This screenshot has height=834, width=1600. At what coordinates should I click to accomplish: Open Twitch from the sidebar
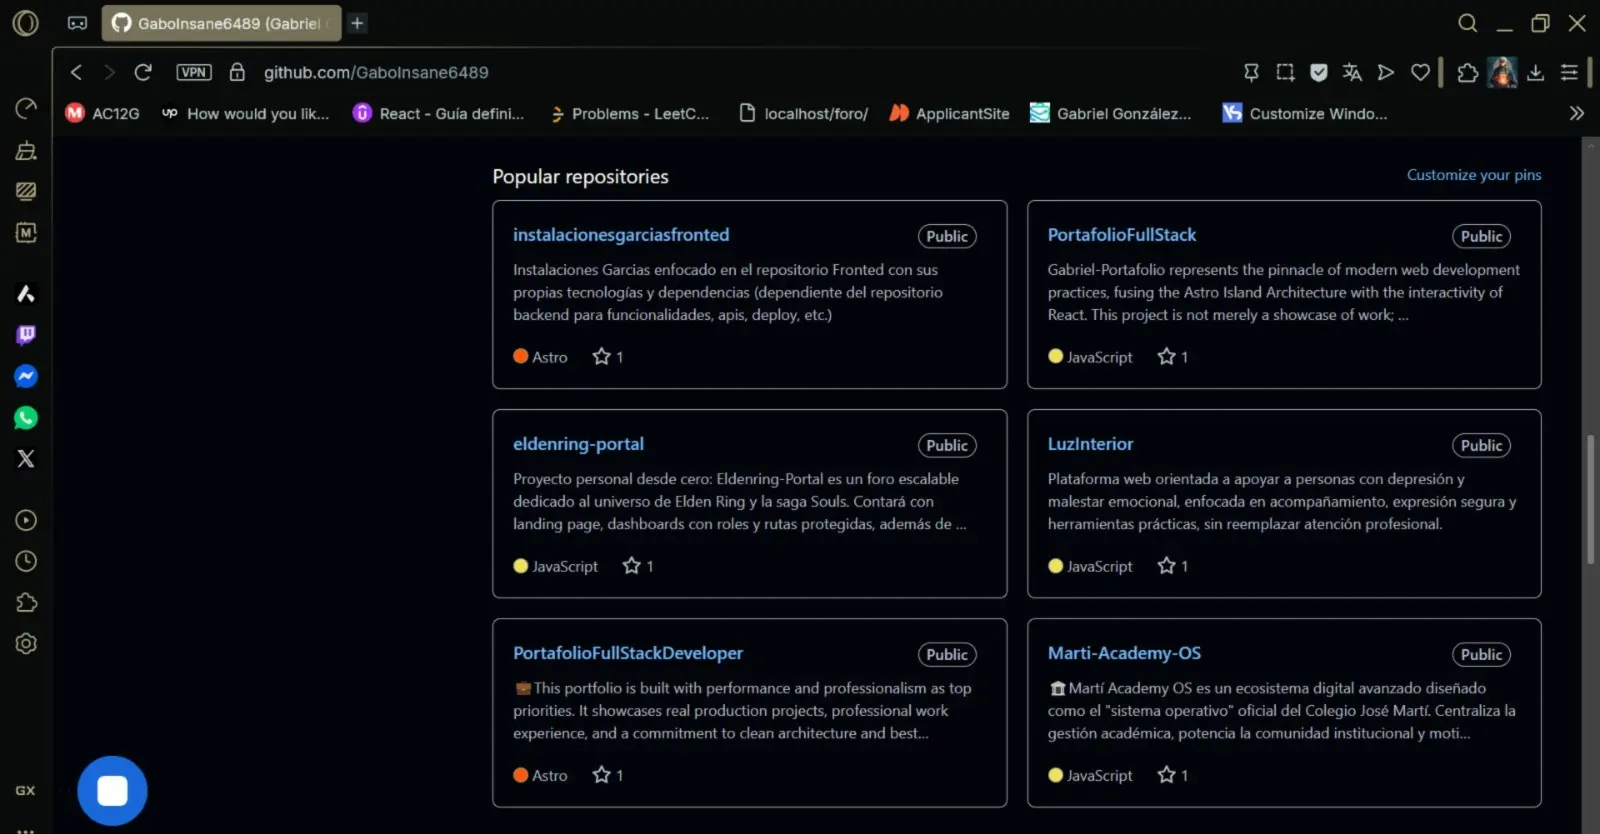pyautogui.click(x=26, y=335)
